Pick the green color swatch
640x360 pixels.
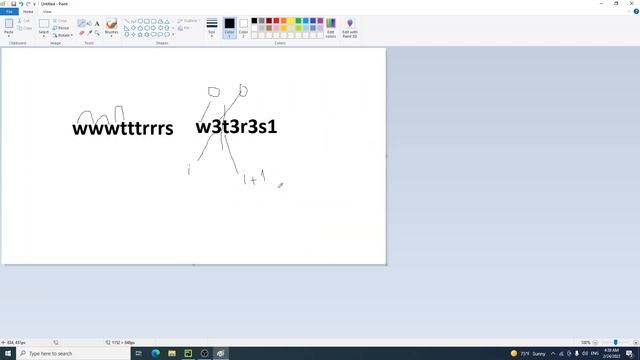coord(298,21)
